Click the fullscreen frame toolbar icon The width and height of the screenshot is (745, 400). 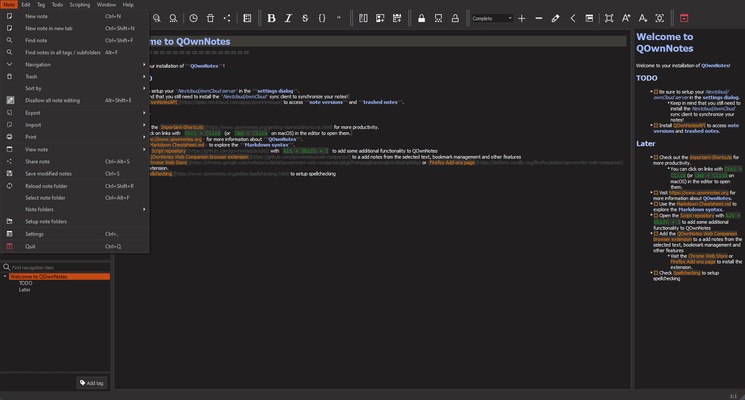point(609,18)
